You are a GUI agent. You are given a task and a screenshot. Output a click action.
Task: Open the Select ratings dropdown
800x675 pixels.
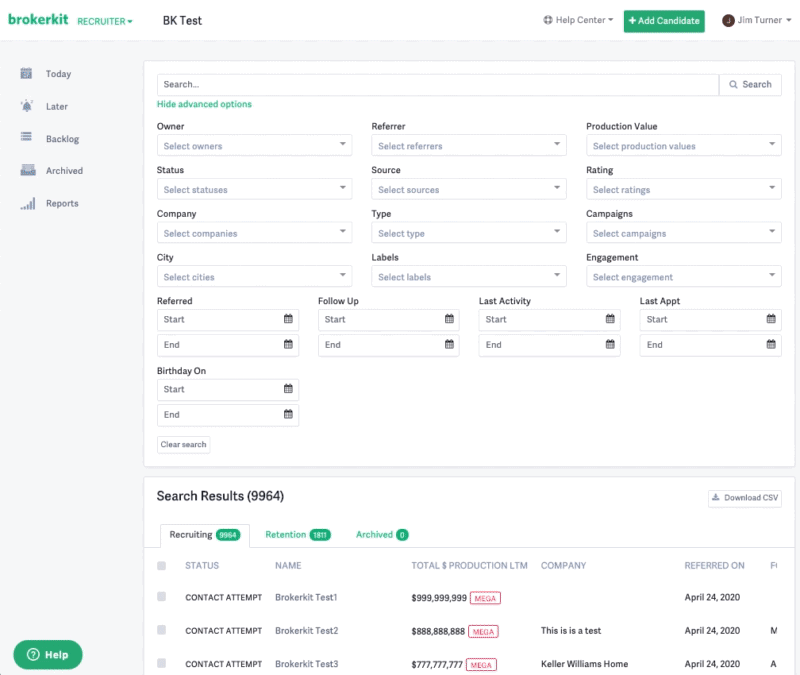[684, 189]
